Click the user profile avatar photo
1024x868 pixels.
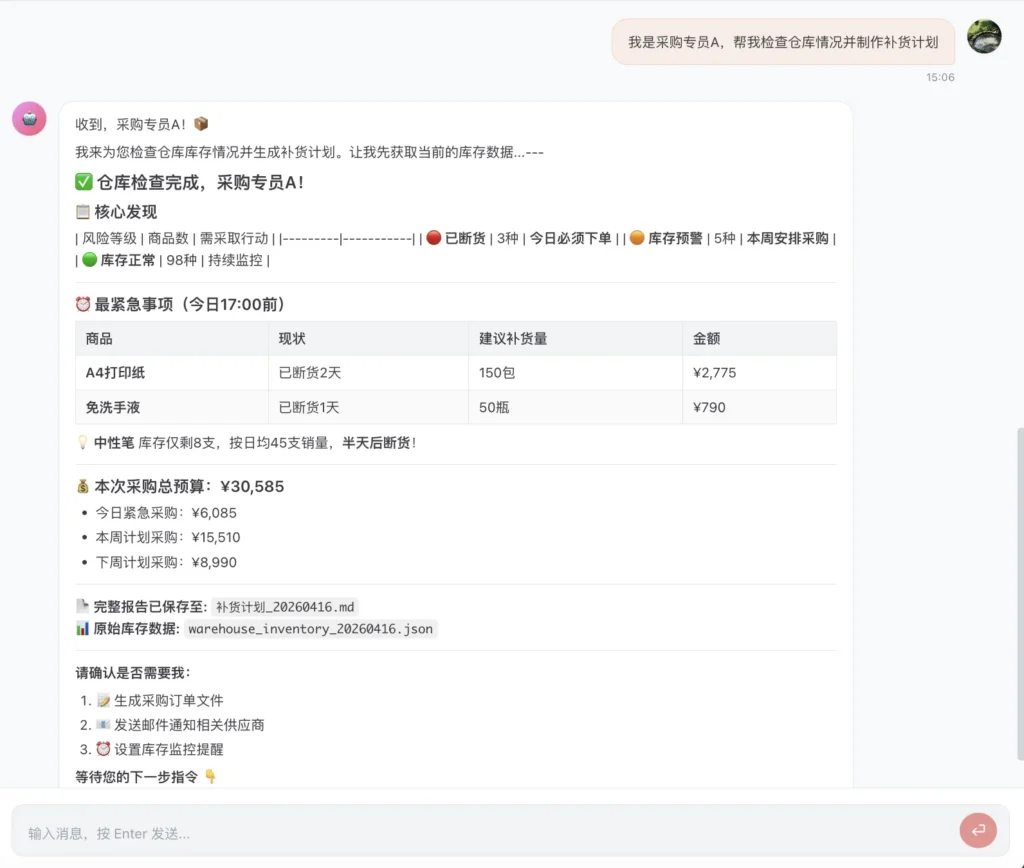coord(984,37)
